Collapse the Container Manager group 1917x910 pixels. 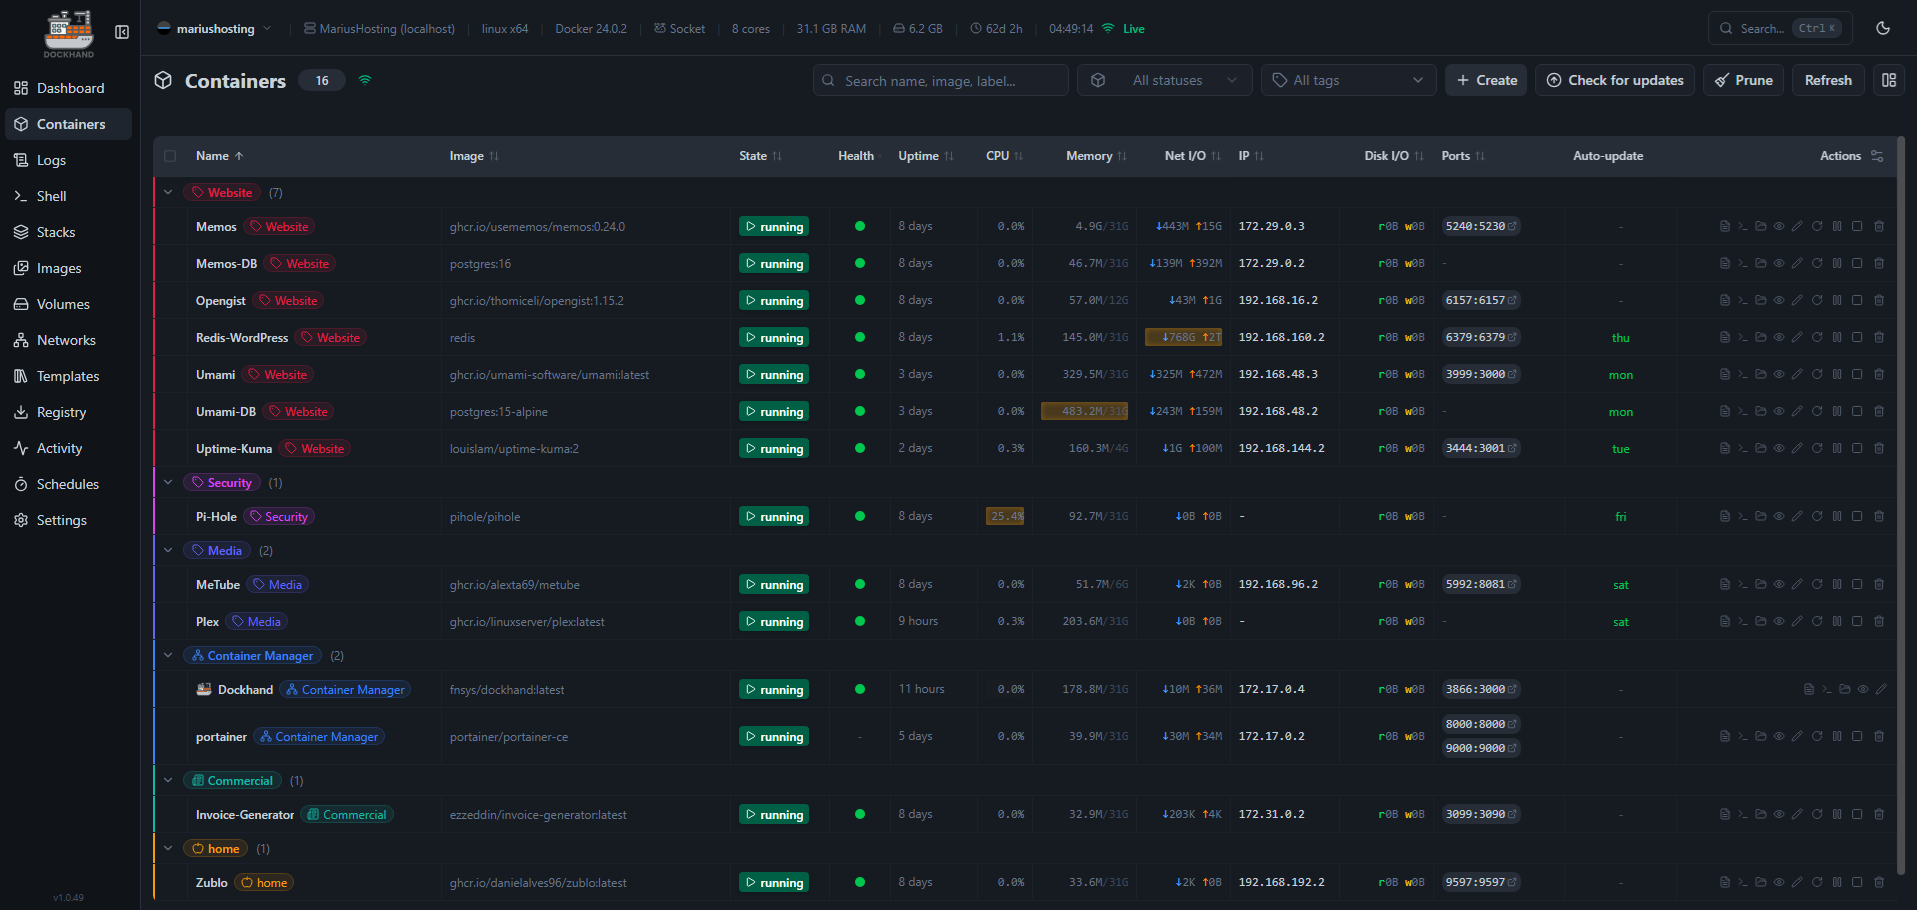point(168,656)
